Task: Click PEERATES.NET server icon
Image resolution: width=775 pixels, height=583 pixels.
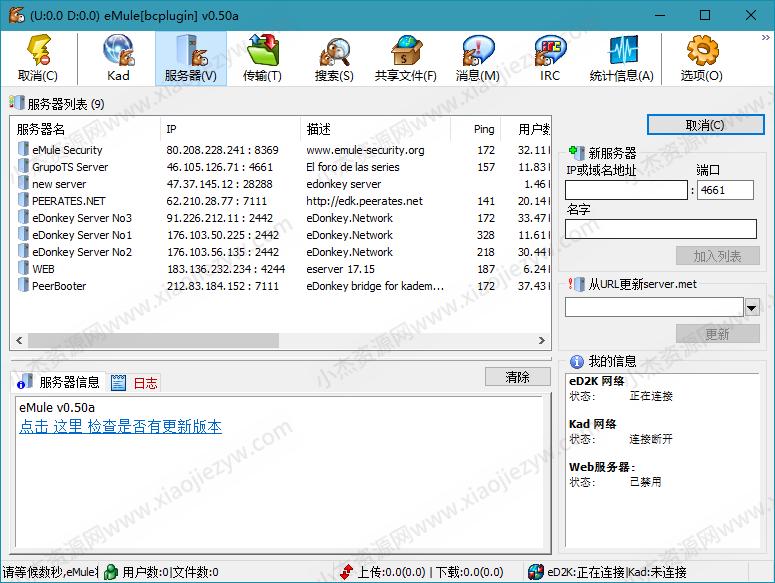Action: click(23, 200)
